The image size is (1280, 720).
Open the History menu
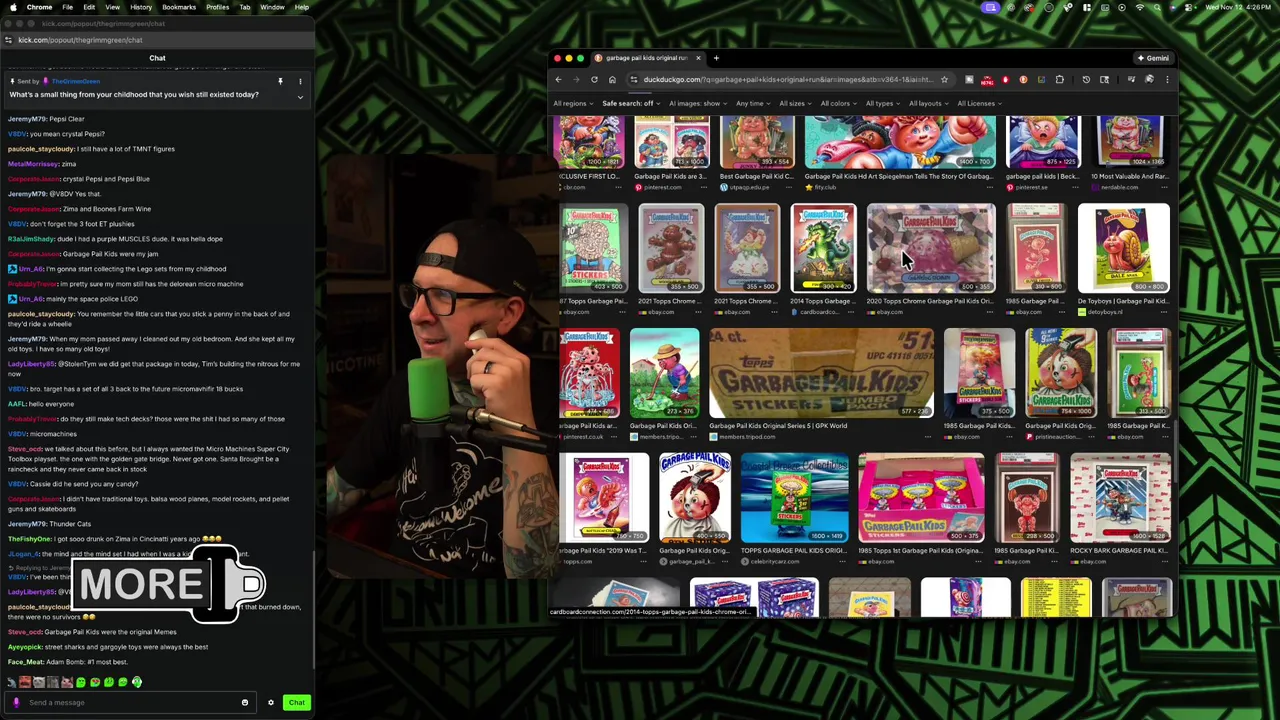141,7
